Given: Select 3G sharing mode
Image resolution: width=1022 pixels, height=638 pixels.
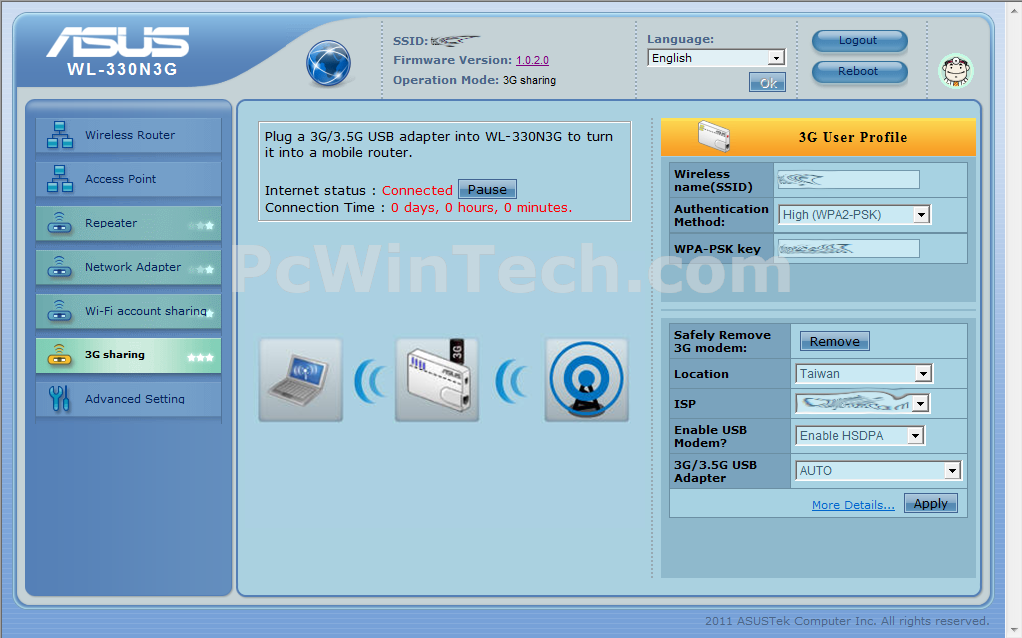Looking at the screenshot, I should (128, 355).
